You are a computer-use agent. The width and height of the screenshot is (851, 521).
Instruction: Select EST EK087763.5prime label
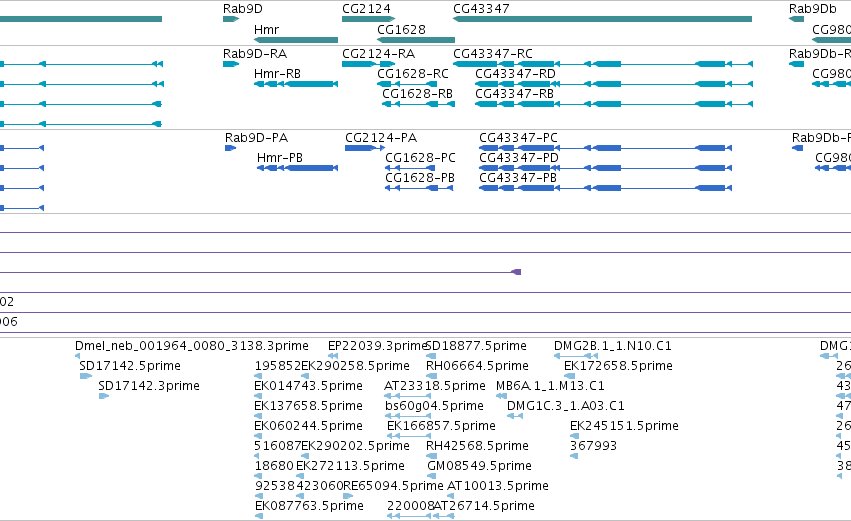(x=309, y=506)
